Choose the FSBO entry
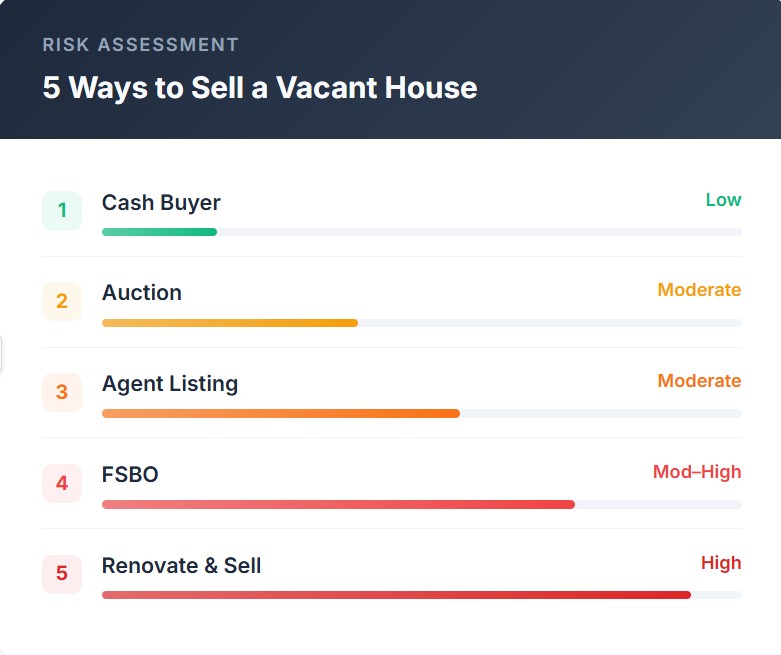Image resolution: width=781 pixels, height=655 pixels. (x=130, y=475)
